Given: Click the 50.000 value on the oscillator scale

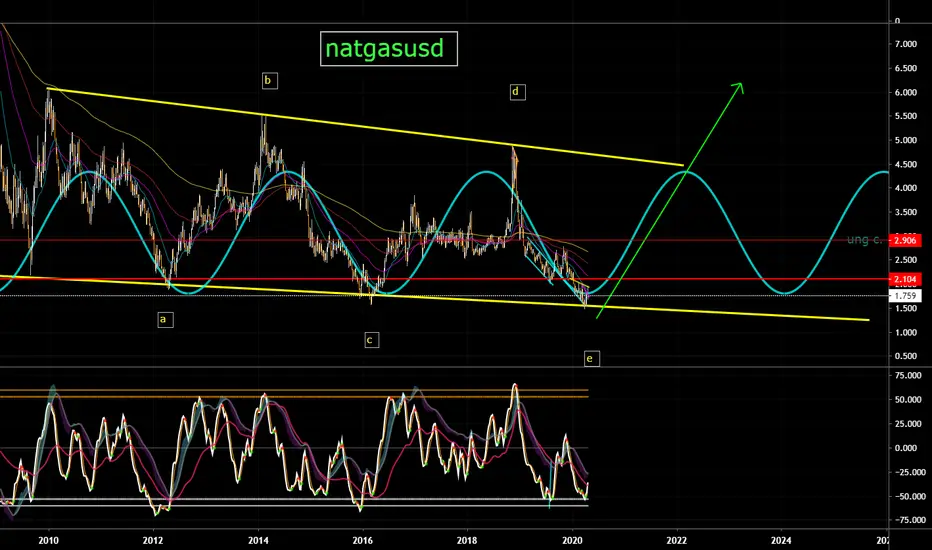Looking at the screenshot, I should (908, 400).
